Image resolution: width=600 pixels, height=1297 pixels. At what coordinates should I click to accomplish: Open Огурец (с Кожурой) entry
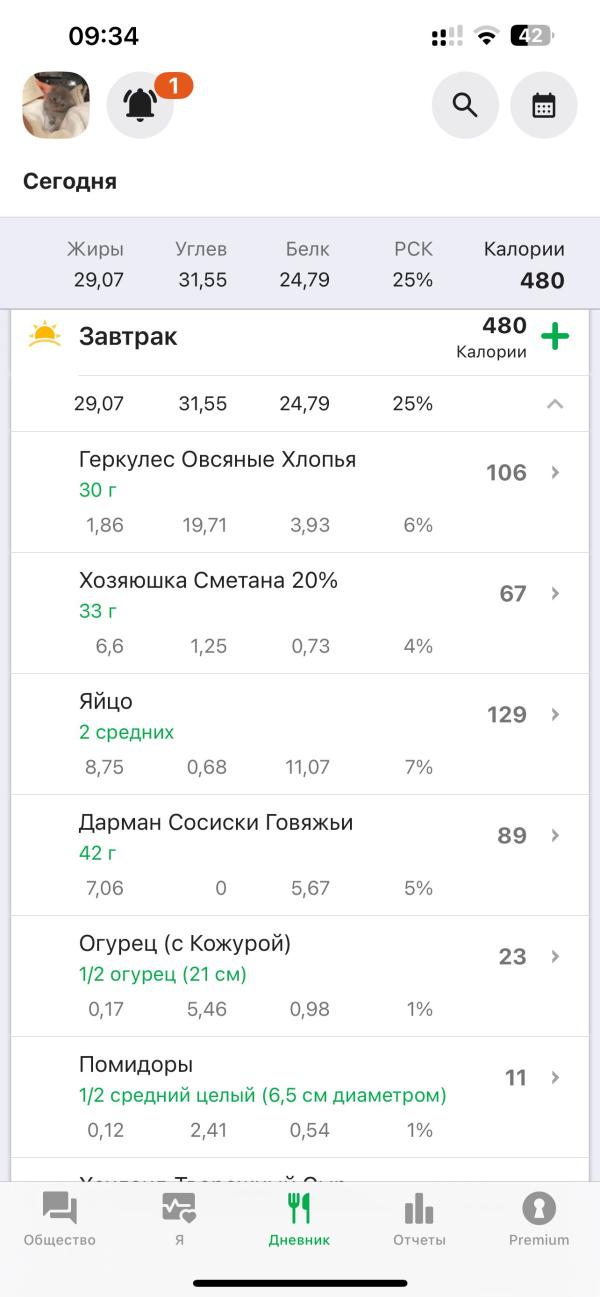[185, 944]
